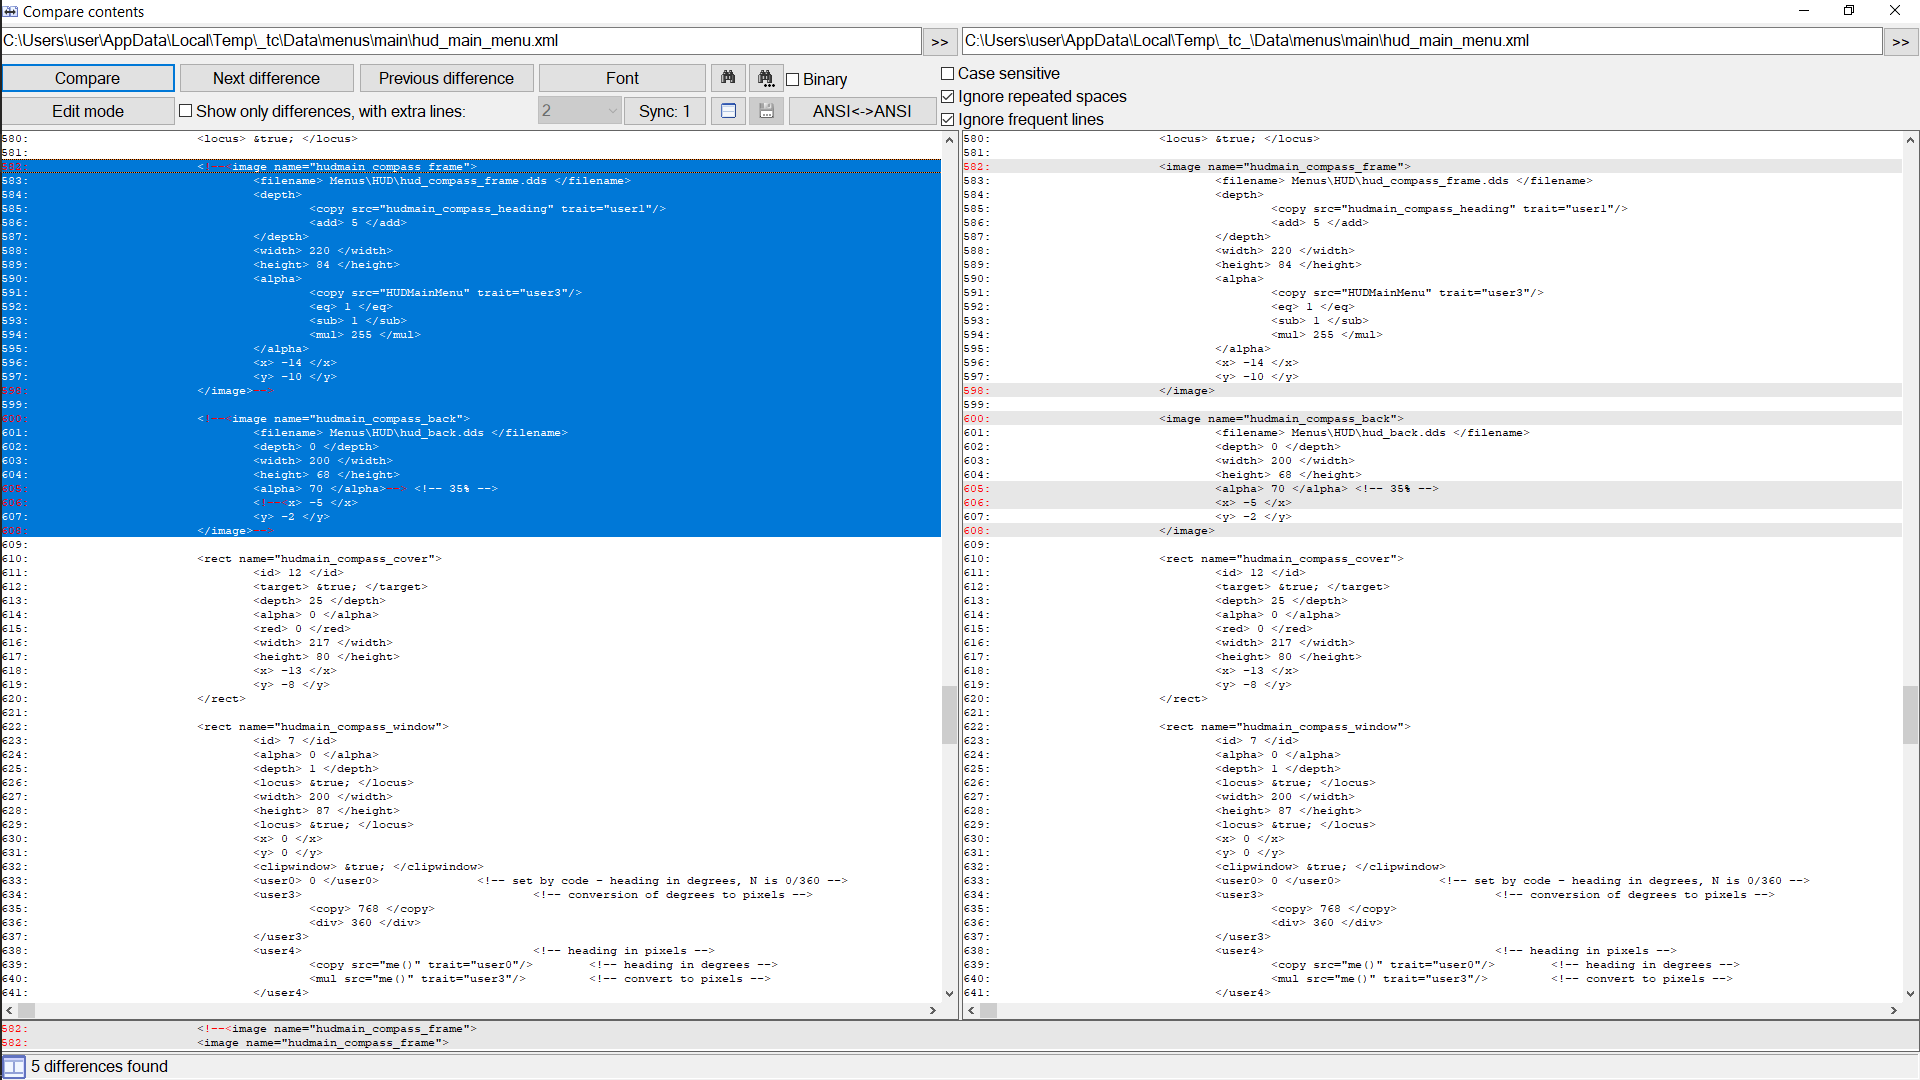
Task: Go to Previous difference
Action: click(x=446, y=78)
